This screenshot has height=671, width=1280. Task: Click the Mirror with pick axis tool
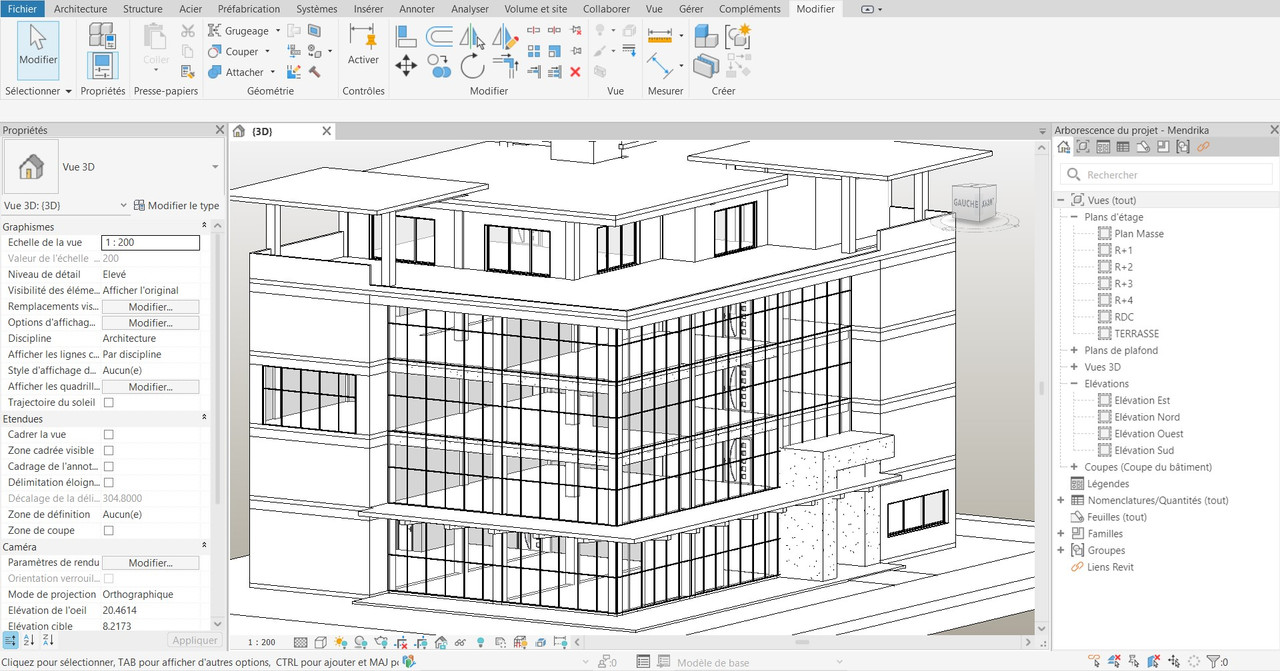click(472, 37)
